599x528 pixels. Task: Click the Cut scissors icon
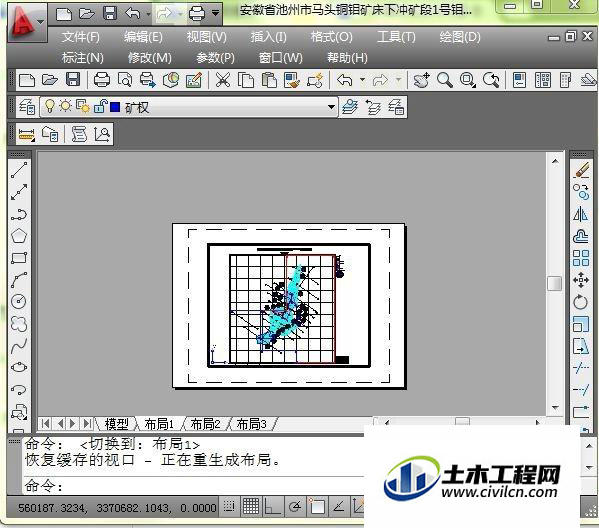(223, 80)
